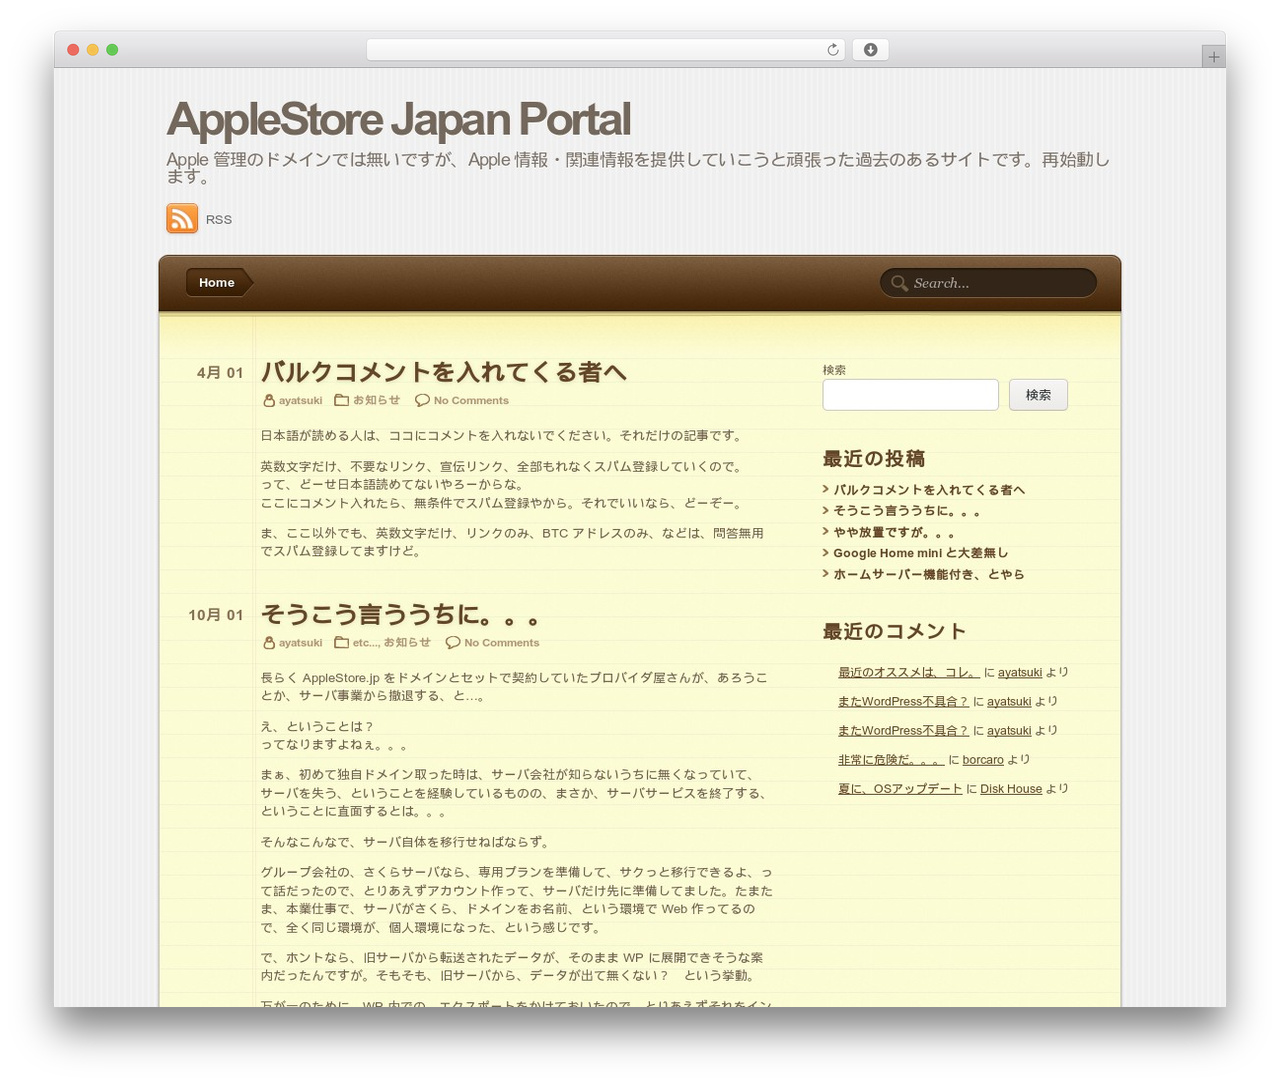Image resolution: width=1280 pixels, height=1084 pixels.
Task: Click etc... category link in second post
Action: (x=365, y=643)
